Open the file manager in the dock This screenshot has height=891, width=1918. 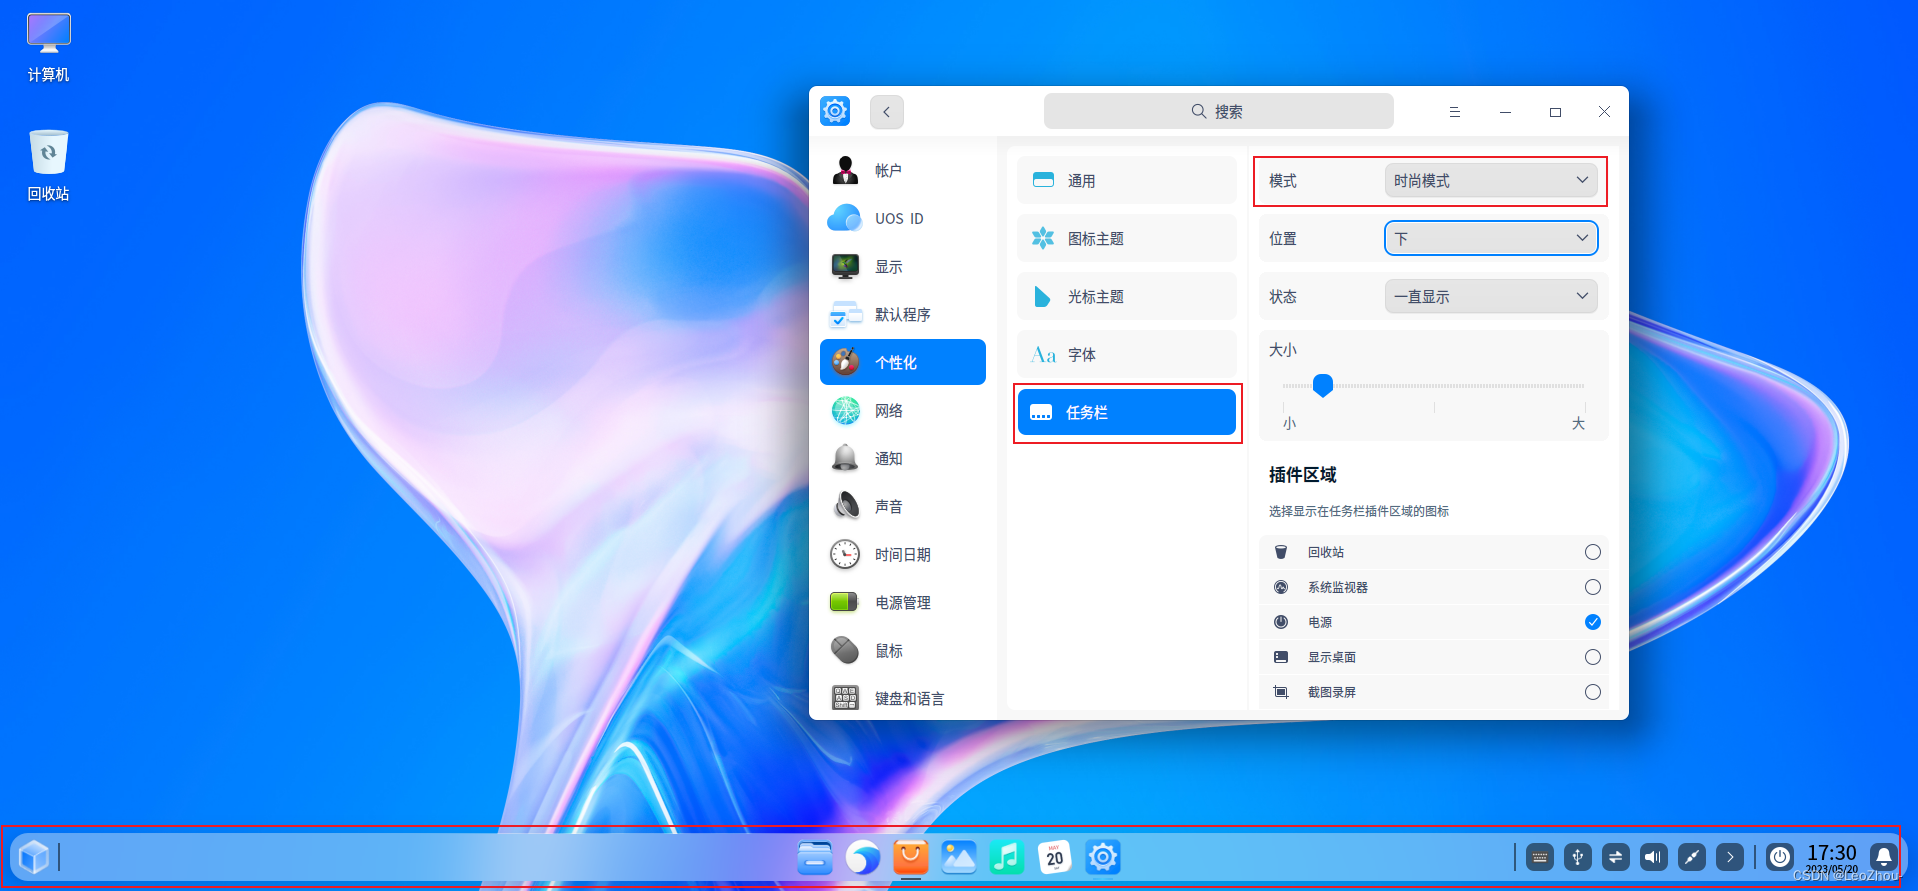pyautogui.click(x=815, y=857)
